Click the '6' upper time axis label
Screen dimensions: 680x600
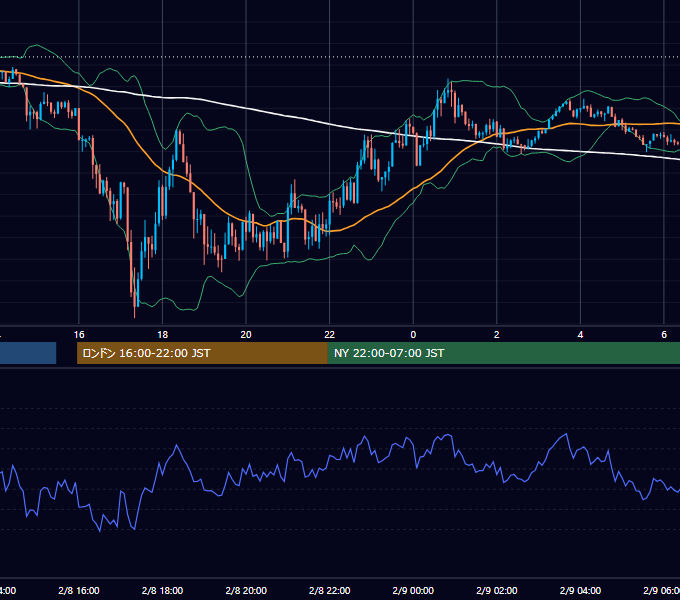click(x=664, y=335)
